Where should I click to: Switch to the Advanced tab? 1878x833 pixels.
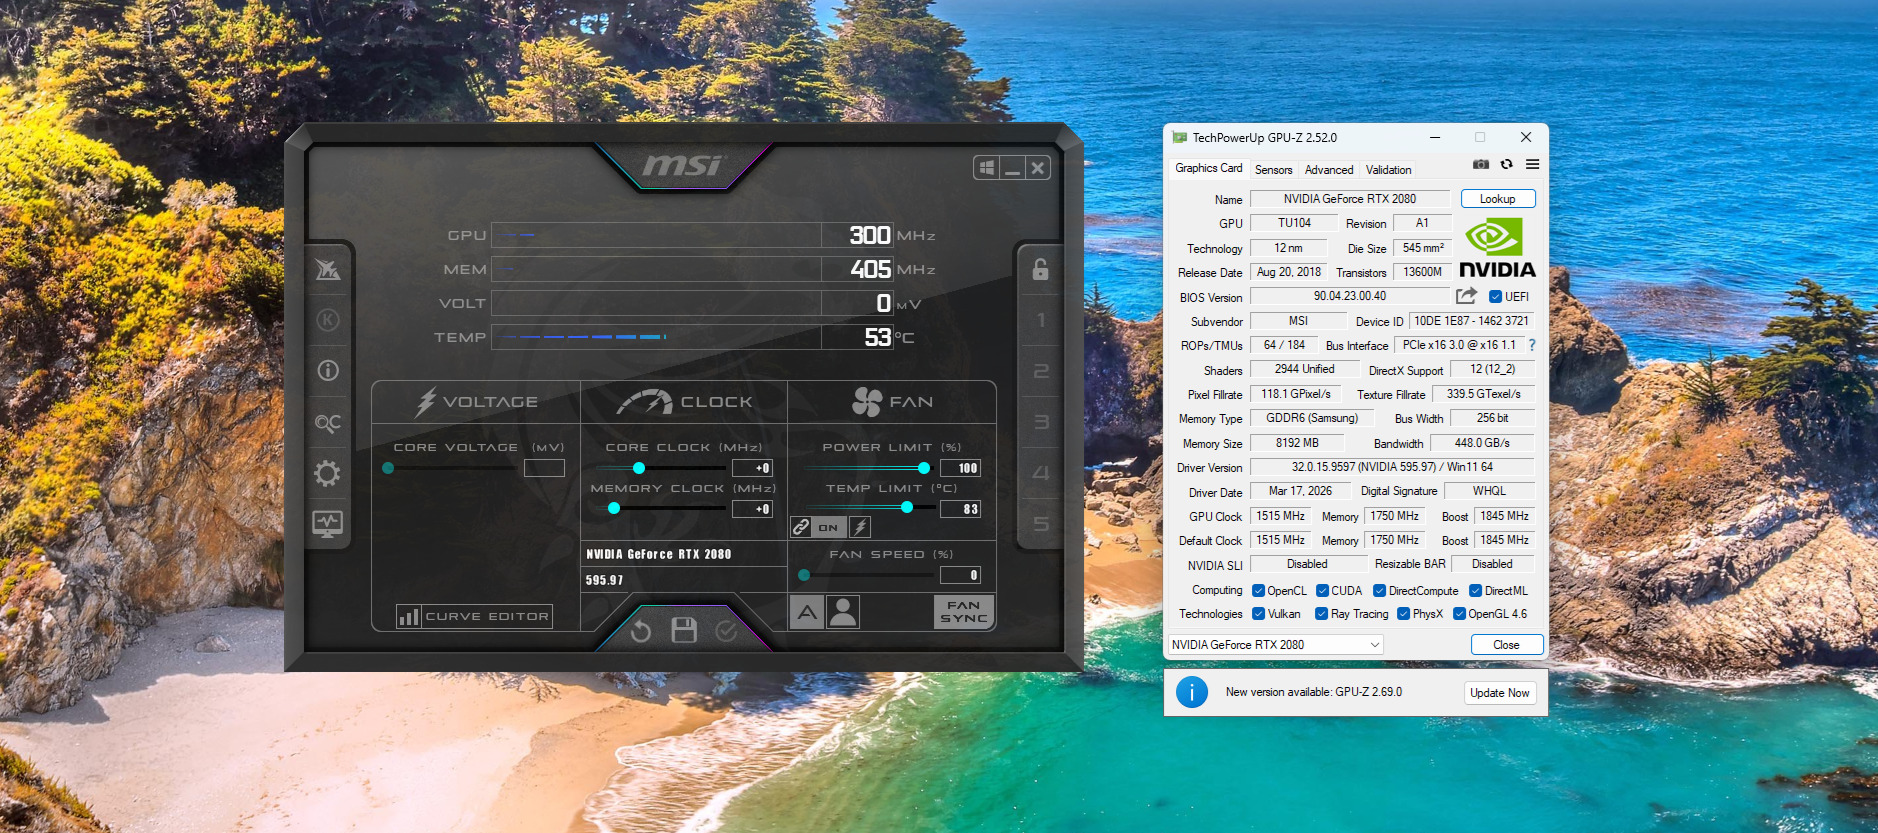click(1329, 170)
